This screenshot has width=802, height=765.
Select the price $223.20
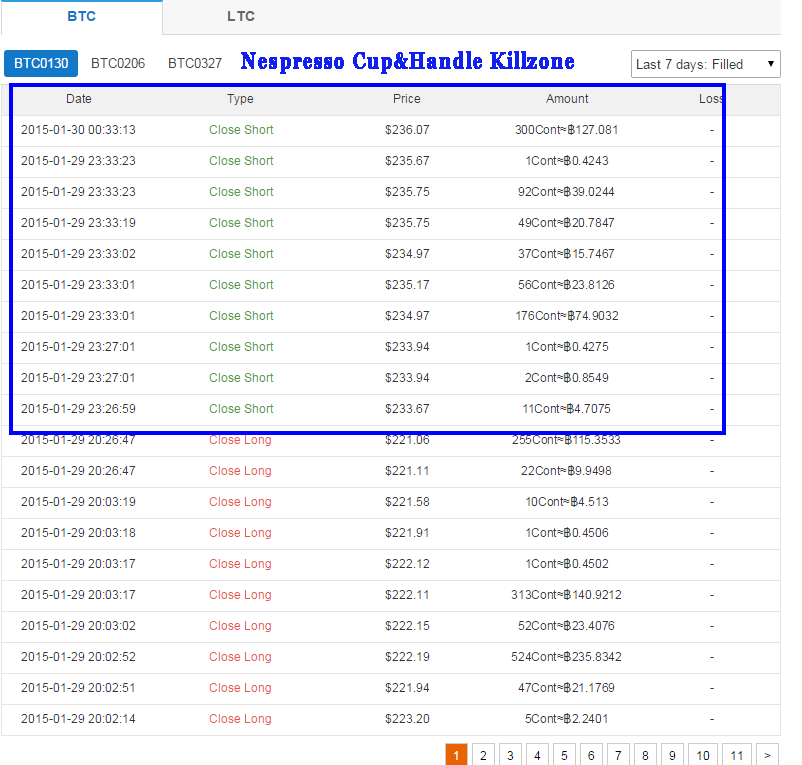407,718
